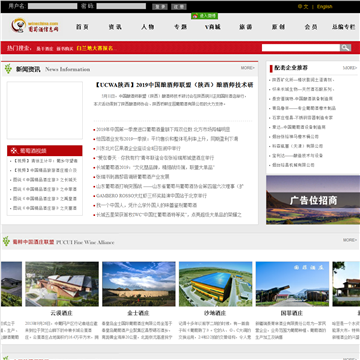Screen dimensions: 360x360
Task: Open news item starting 长城五星荣获
Action: pos(169,215)
